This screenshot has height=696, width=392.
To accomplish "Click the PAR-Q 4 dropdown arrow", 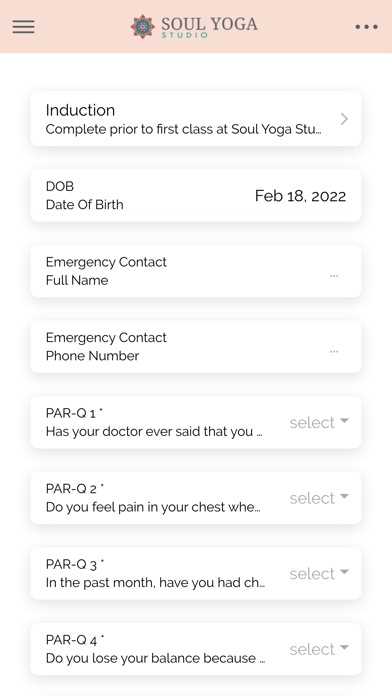I will [344, 648].
